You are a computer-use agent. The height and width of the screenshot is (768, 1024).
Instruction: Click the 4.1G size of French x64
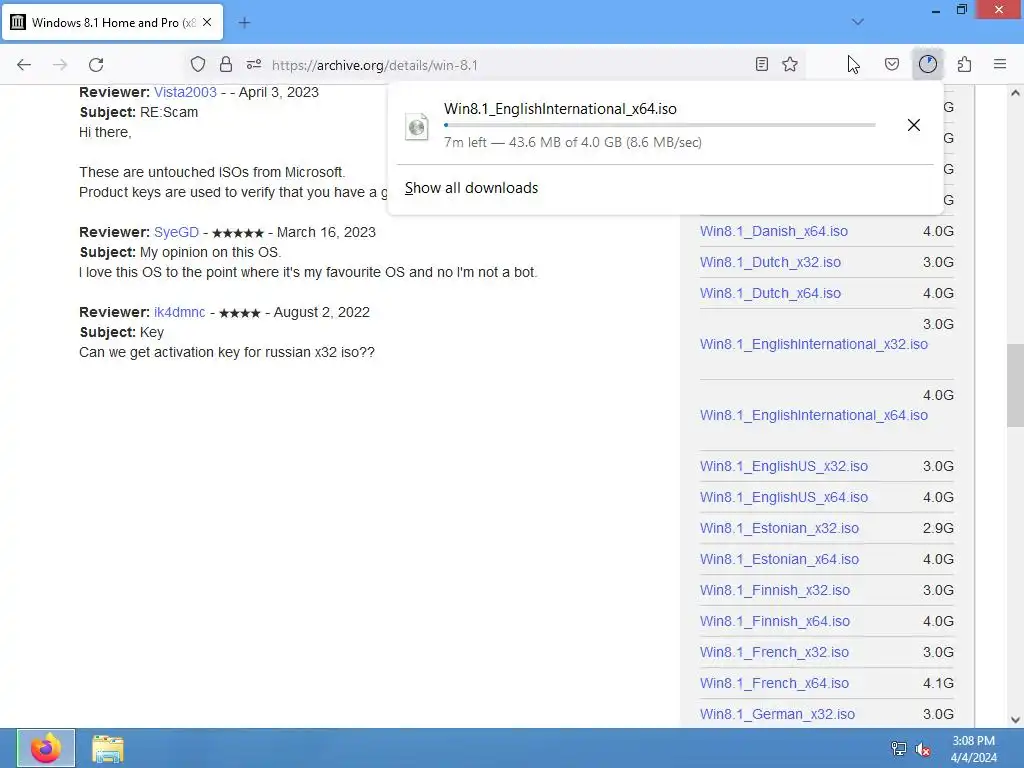938,683
